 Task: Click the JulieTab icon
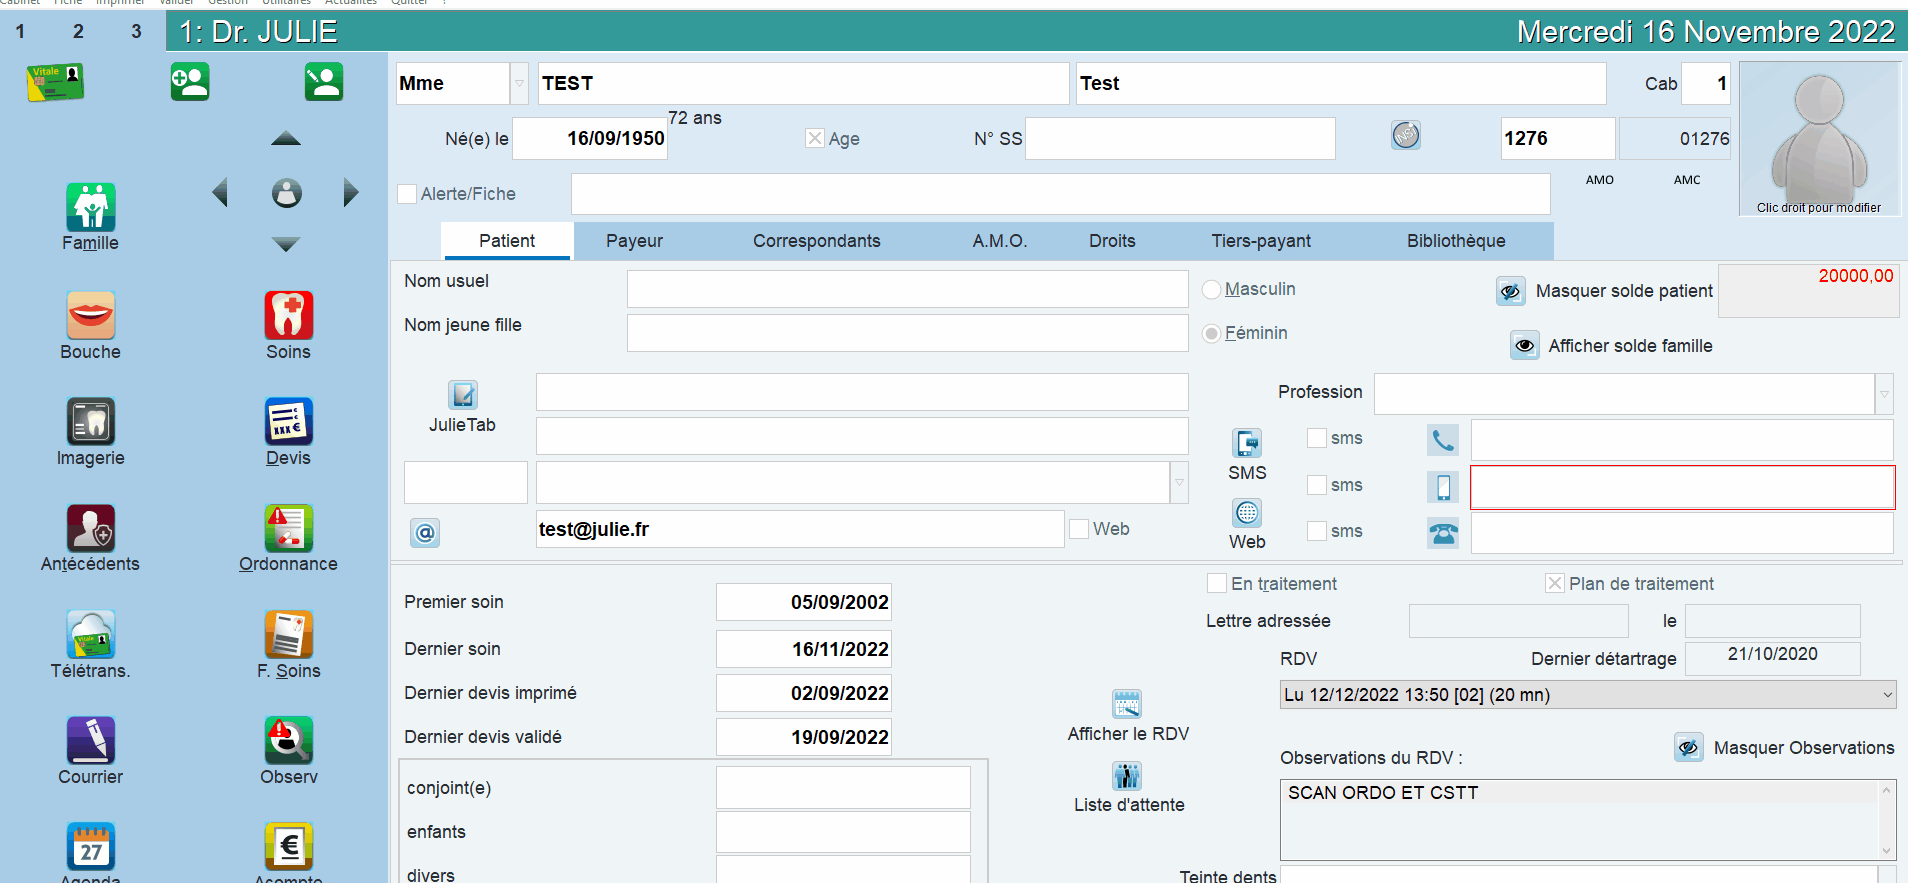pos(462,395)
